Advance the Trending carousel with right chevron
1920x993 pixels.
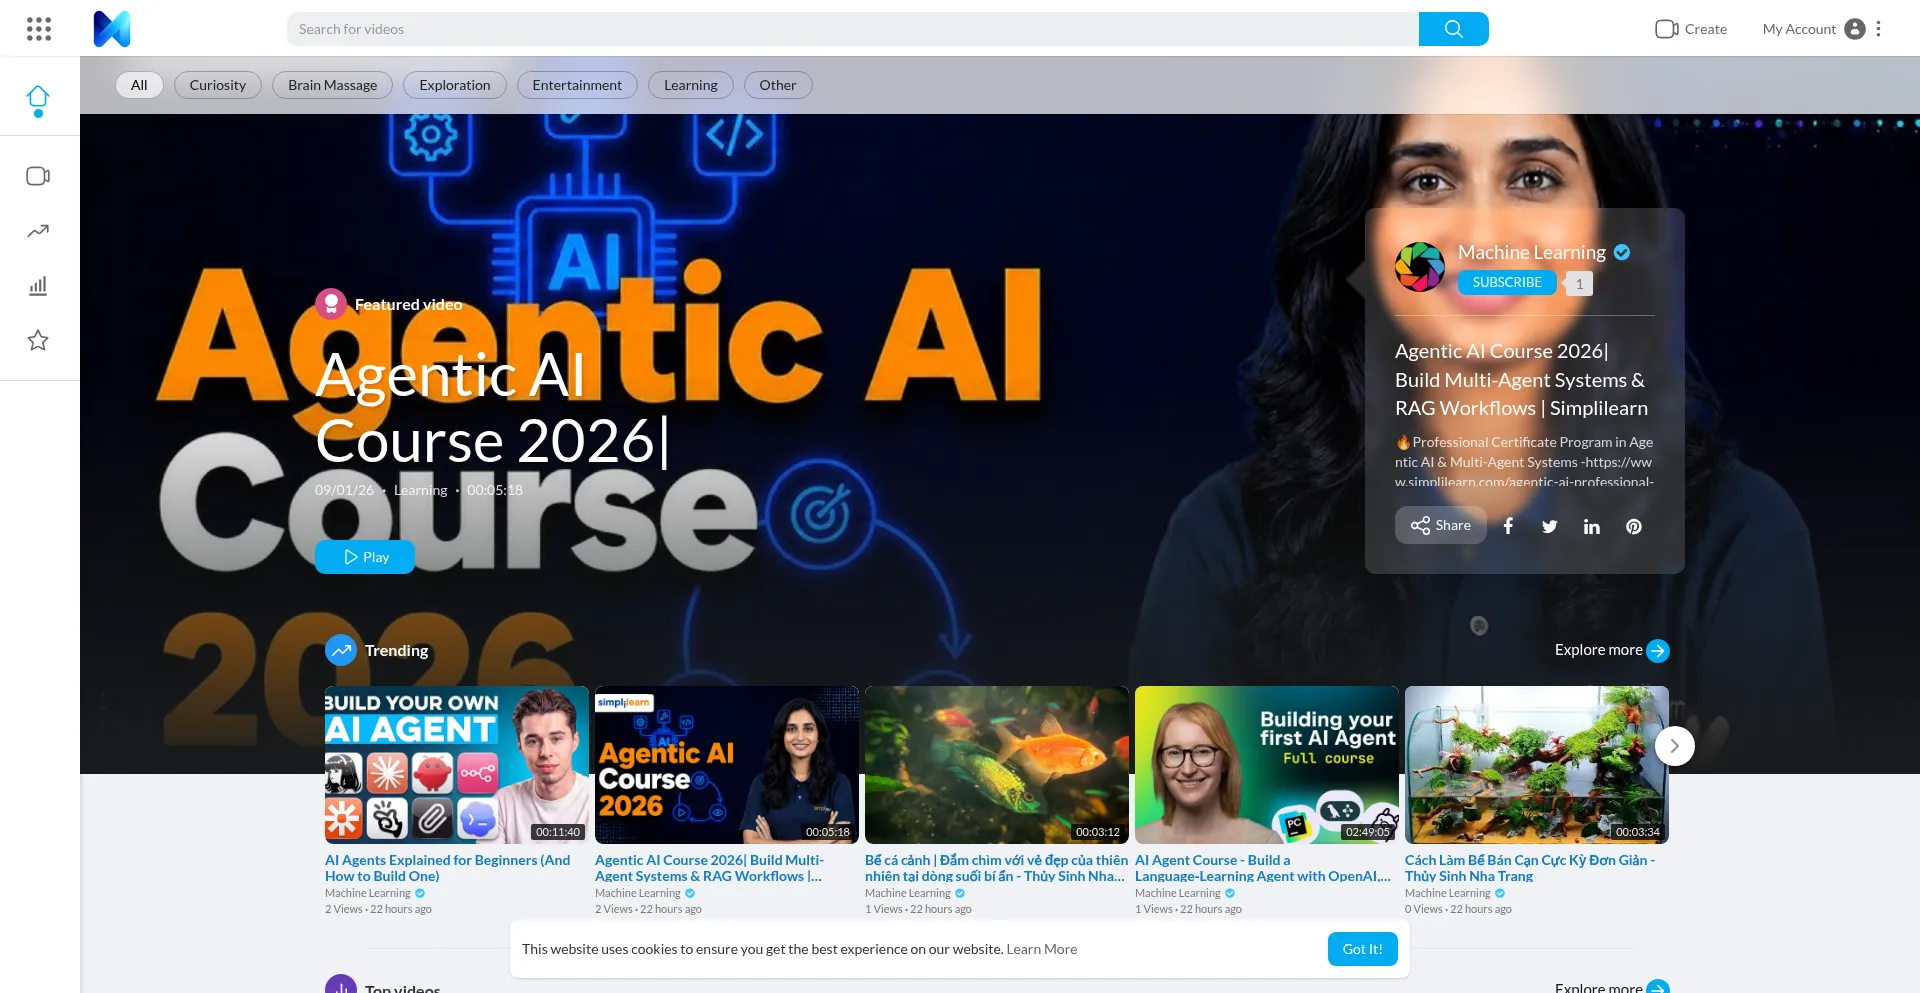(1675, 746)
